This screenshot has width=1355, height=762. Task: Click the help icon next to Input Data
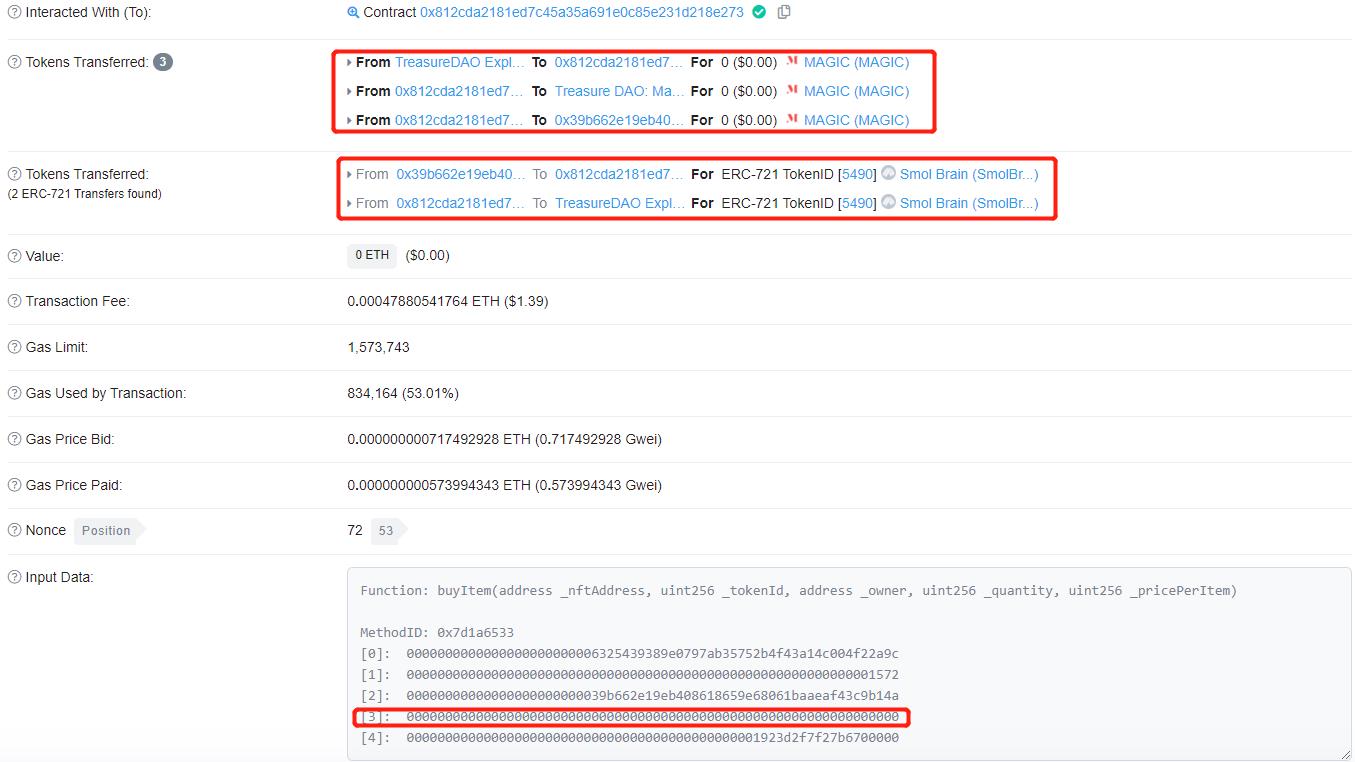(14, 577)
